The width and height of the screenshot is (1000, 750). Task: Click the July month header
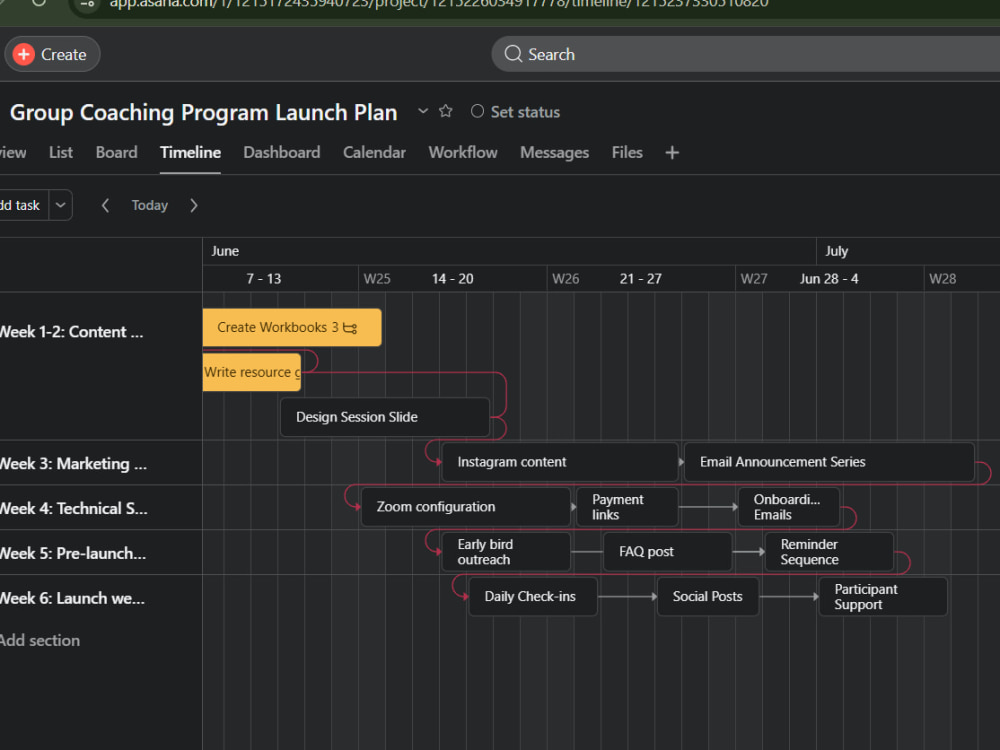point(837,251)
